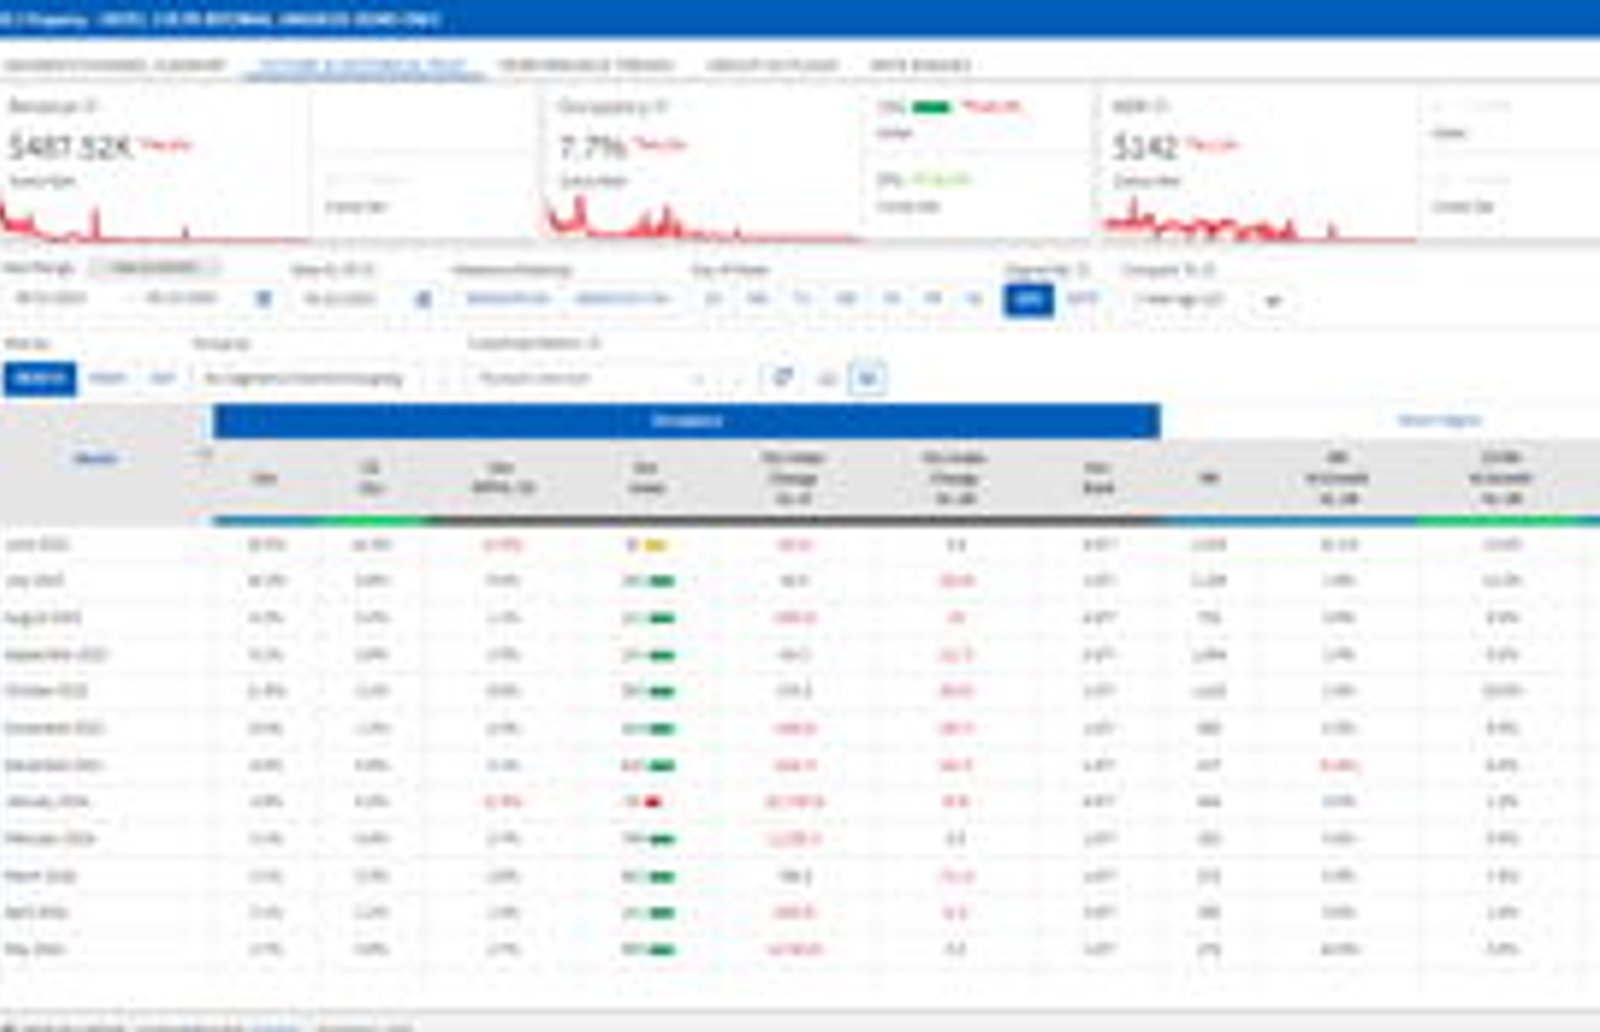Open the Group Outlook tab
This screenshot has width=1600, height=1032.
[771, 65]
